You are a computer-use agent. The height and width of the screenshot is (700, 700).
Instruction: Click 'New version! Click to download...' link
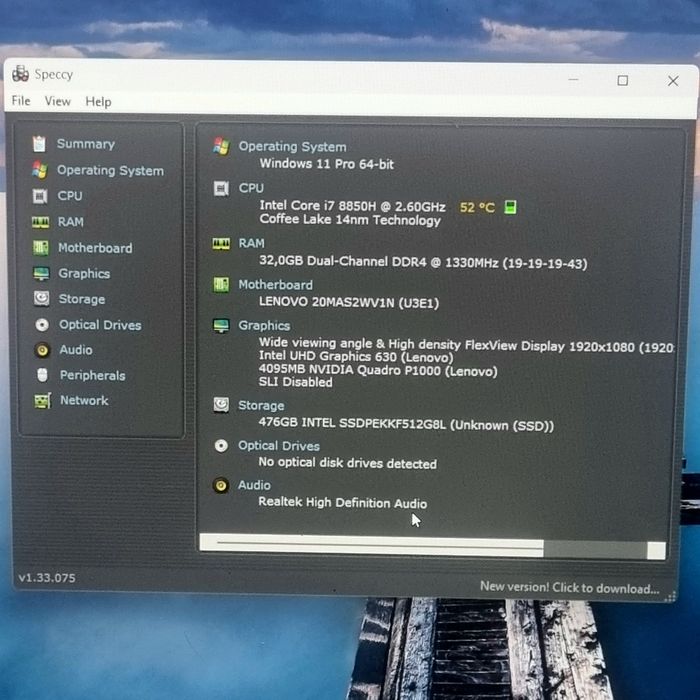coord(569,588)
